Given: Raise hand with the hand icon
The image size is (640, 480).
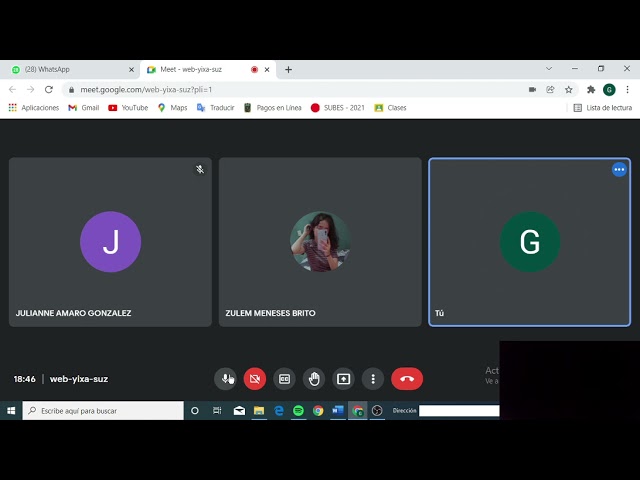Looking at the screenshot, I should coord(314,379).
